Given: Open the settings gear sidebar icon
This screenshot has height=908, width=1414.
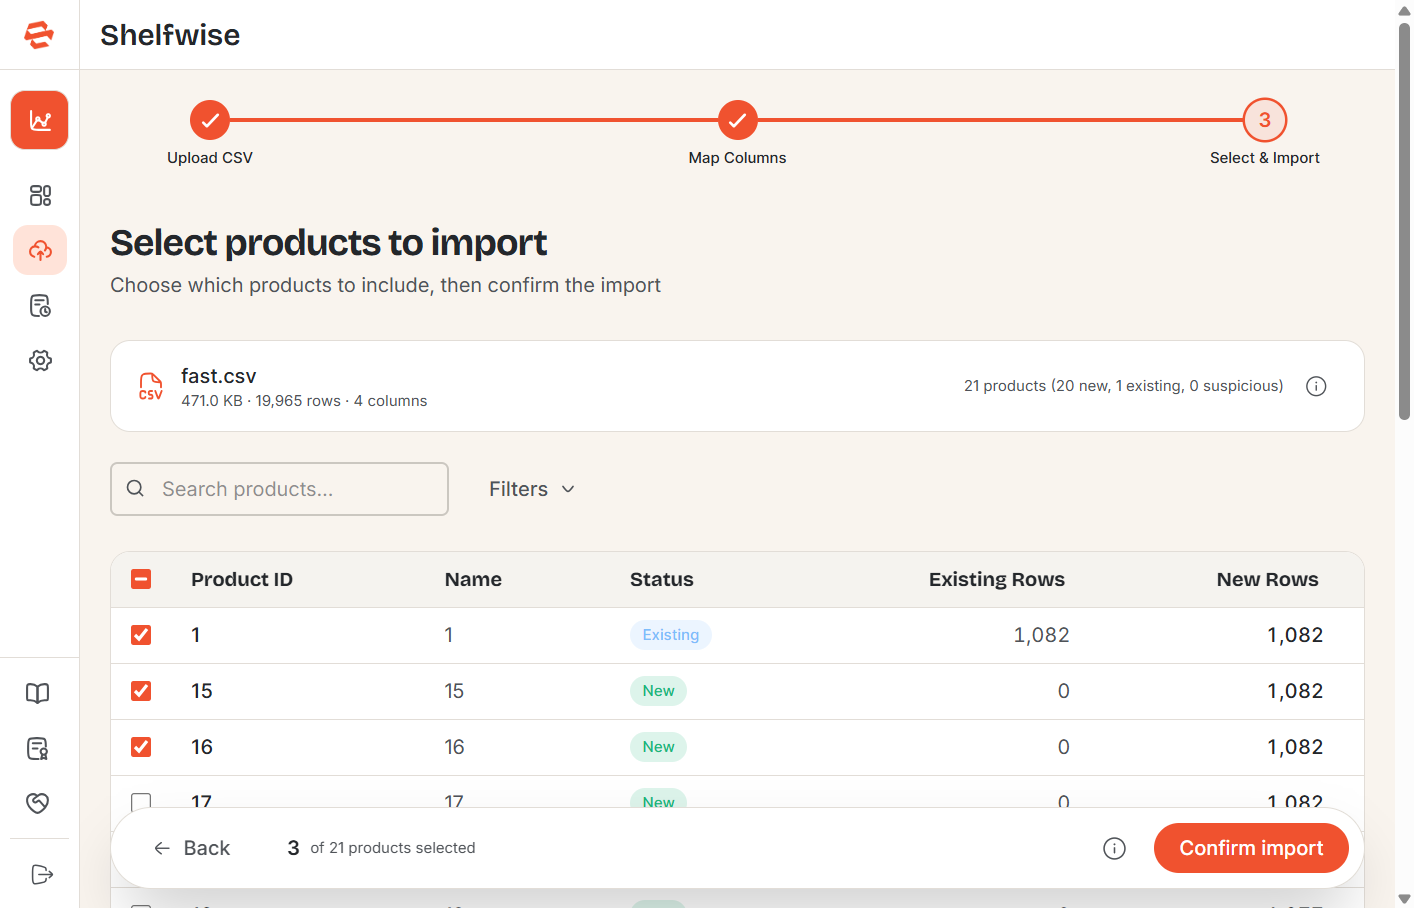Looking at the screenshot, I should coord(40,360).
